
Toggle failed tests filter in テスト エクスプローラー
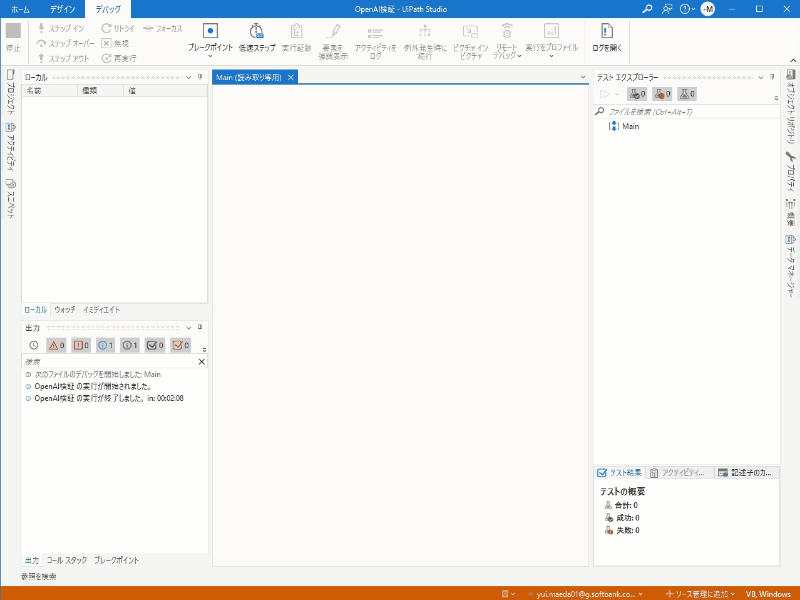tap(662, 94)
